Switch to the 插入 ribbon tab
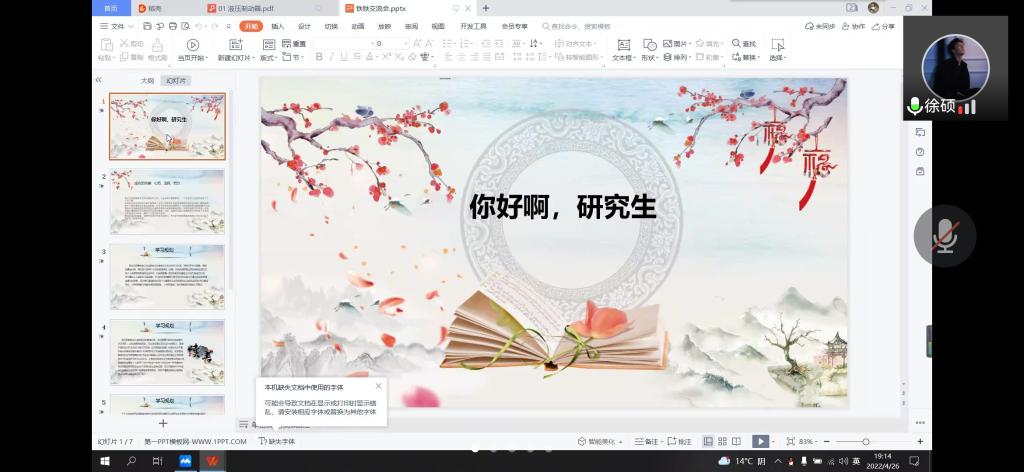The width and height of the screenshot is (1024, 472). point(278,26)
